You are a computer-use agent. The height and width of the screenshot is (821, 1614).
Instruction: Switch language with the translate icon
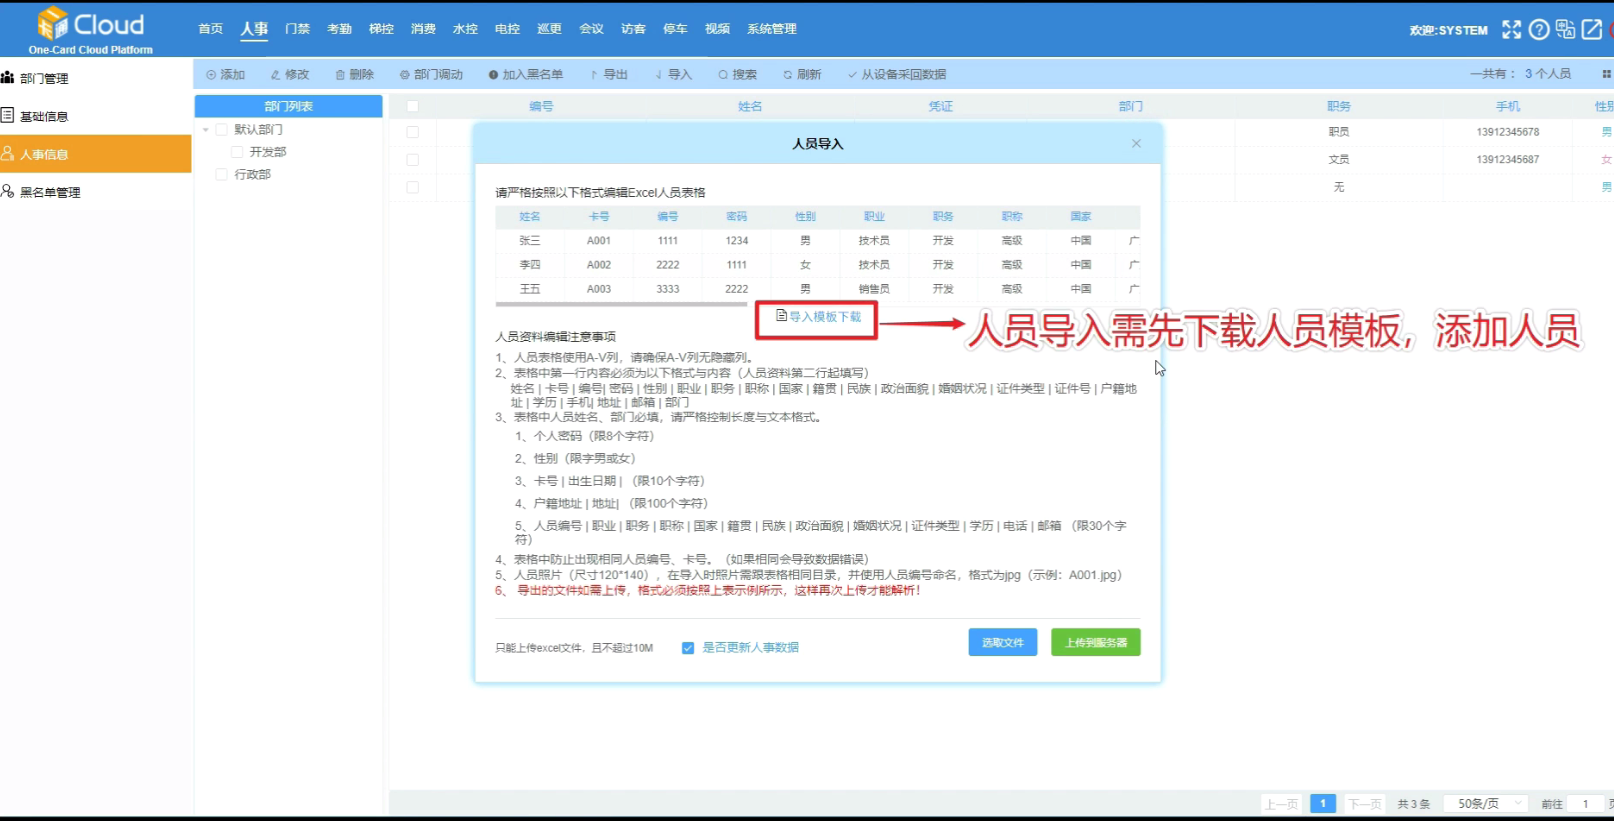tap(1565, 30)
